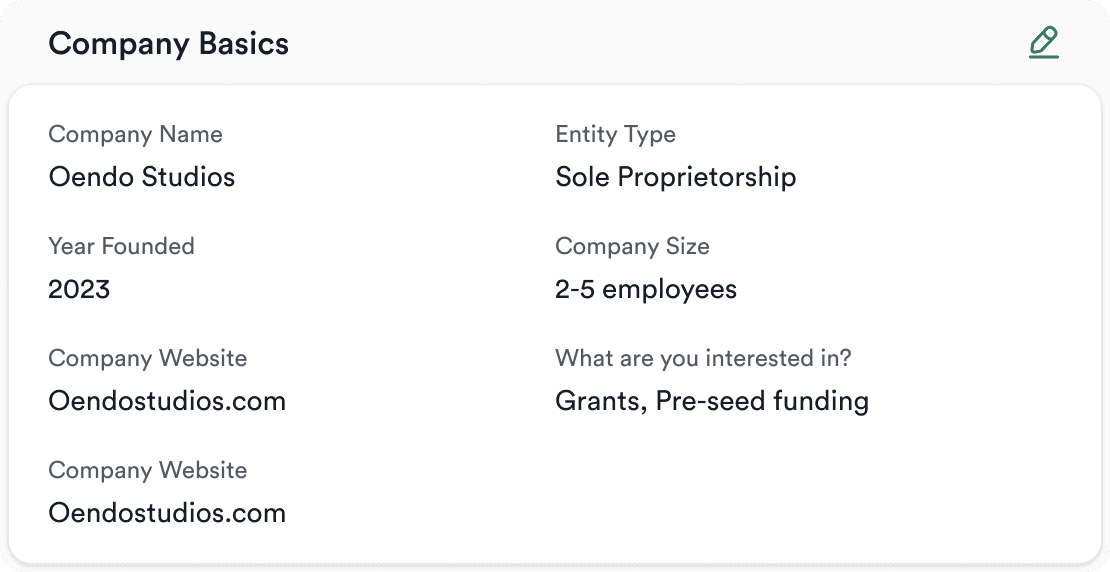Click the "What are you interested in?" label
This screenshot has width=1110, height=572.
pyautogui.click(x=703, y=358)
